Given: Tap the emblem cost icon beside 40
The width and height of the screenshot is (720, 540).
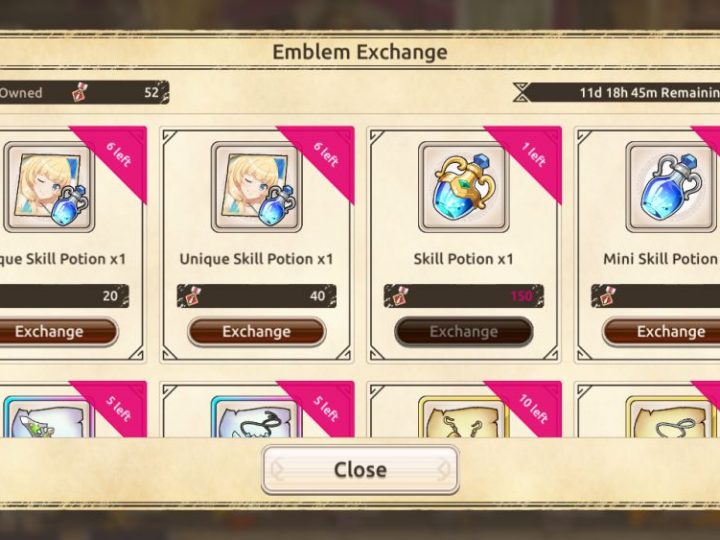Looking at the screenshot, I should [191, 296].
